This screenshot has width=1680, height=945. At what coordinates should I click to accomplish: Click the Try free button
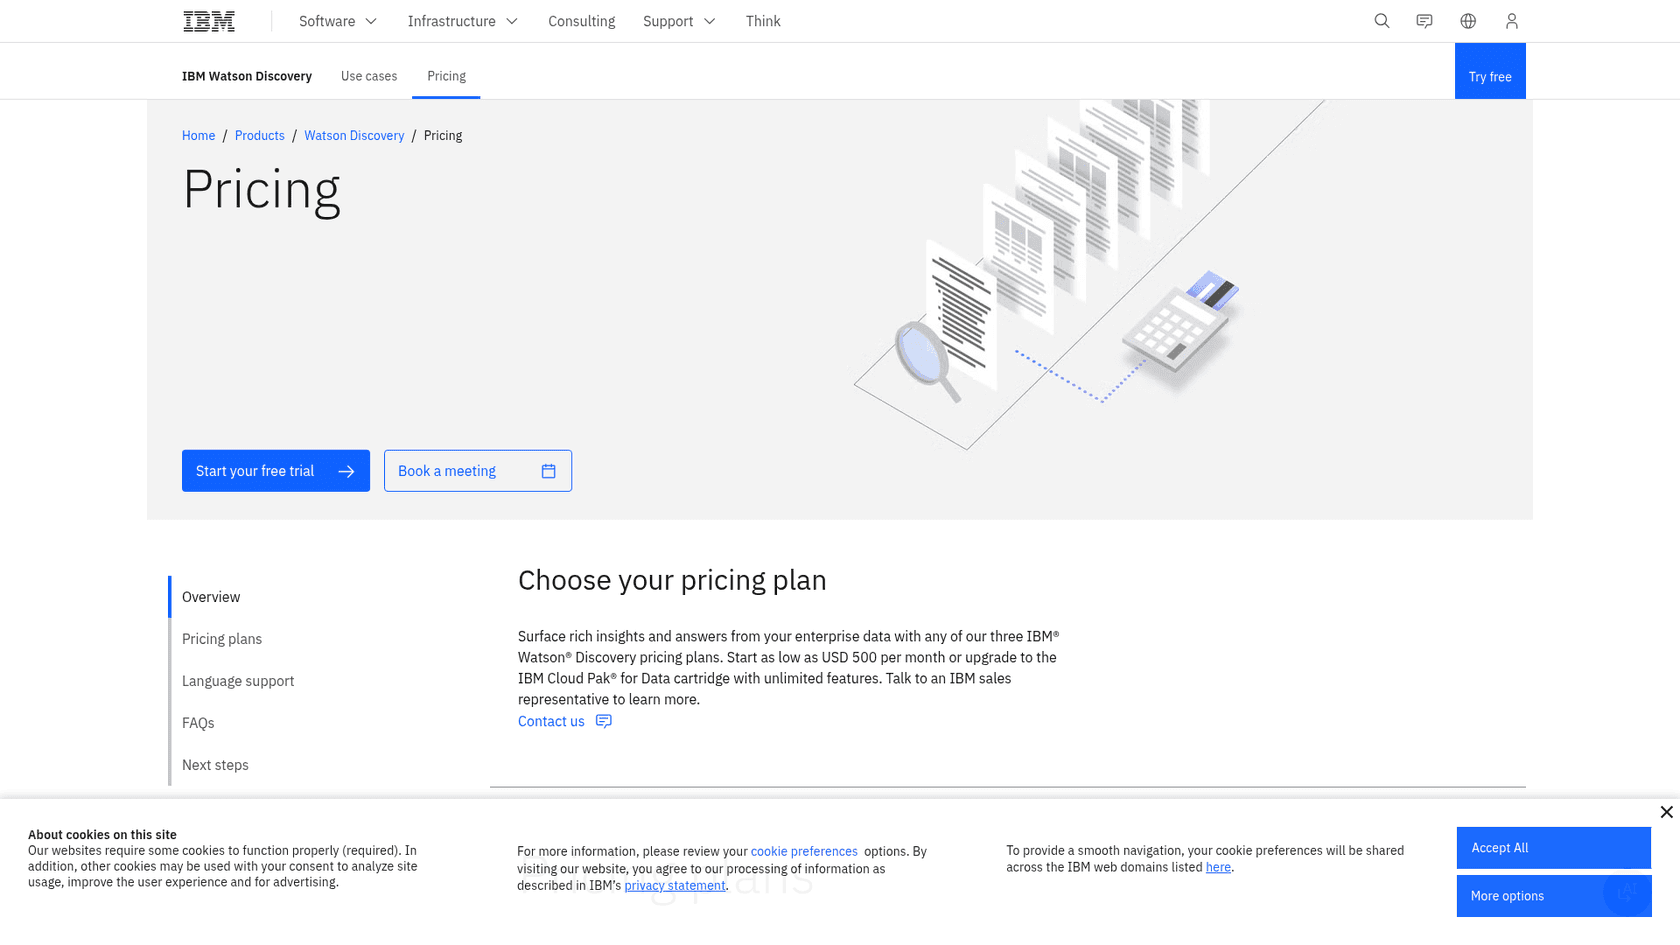tap(1490, 71)
